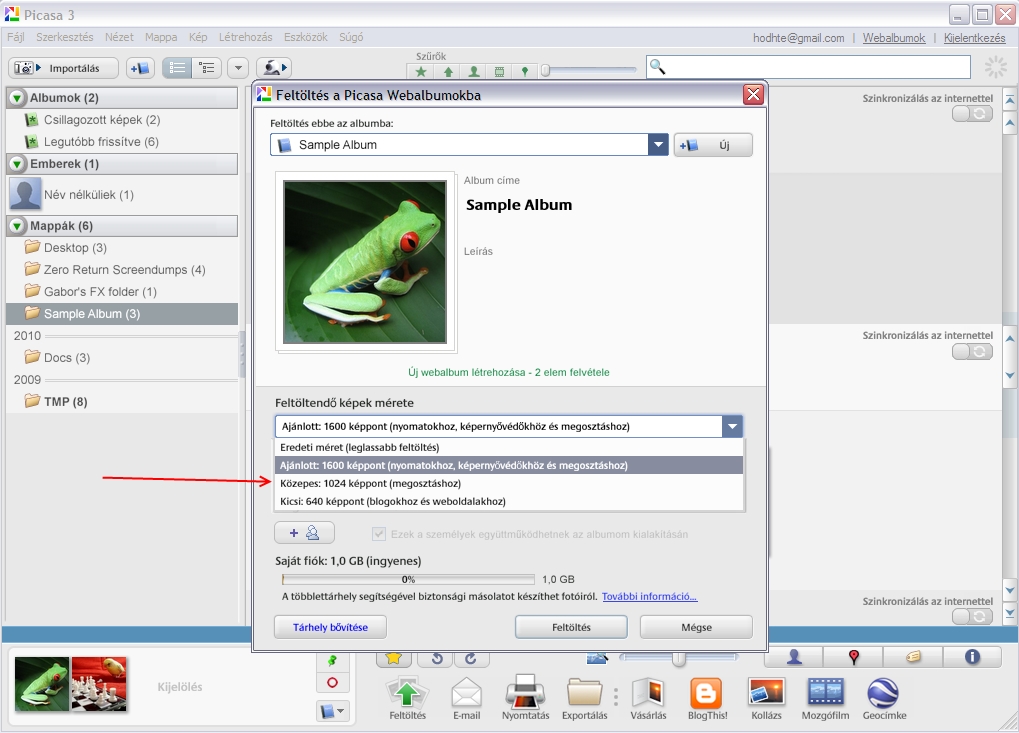Filter to show starred photos only
1019x733 pixels.
coord(421,71)
